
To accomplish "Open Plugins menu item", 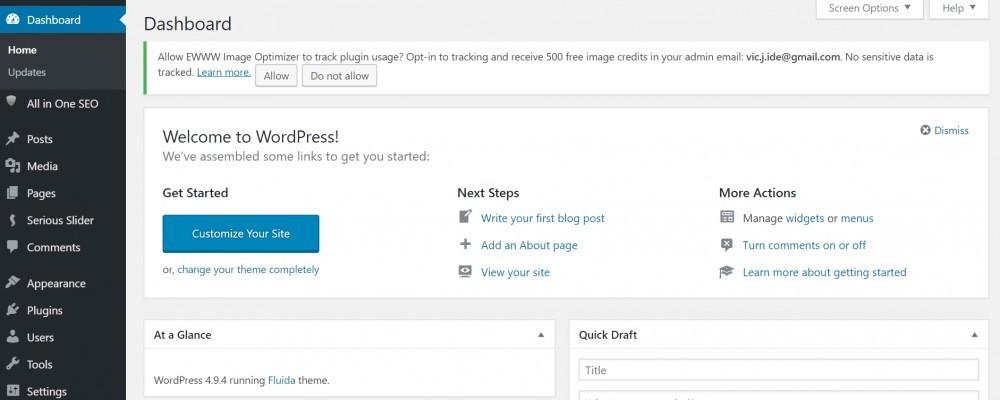I will 62,310.
